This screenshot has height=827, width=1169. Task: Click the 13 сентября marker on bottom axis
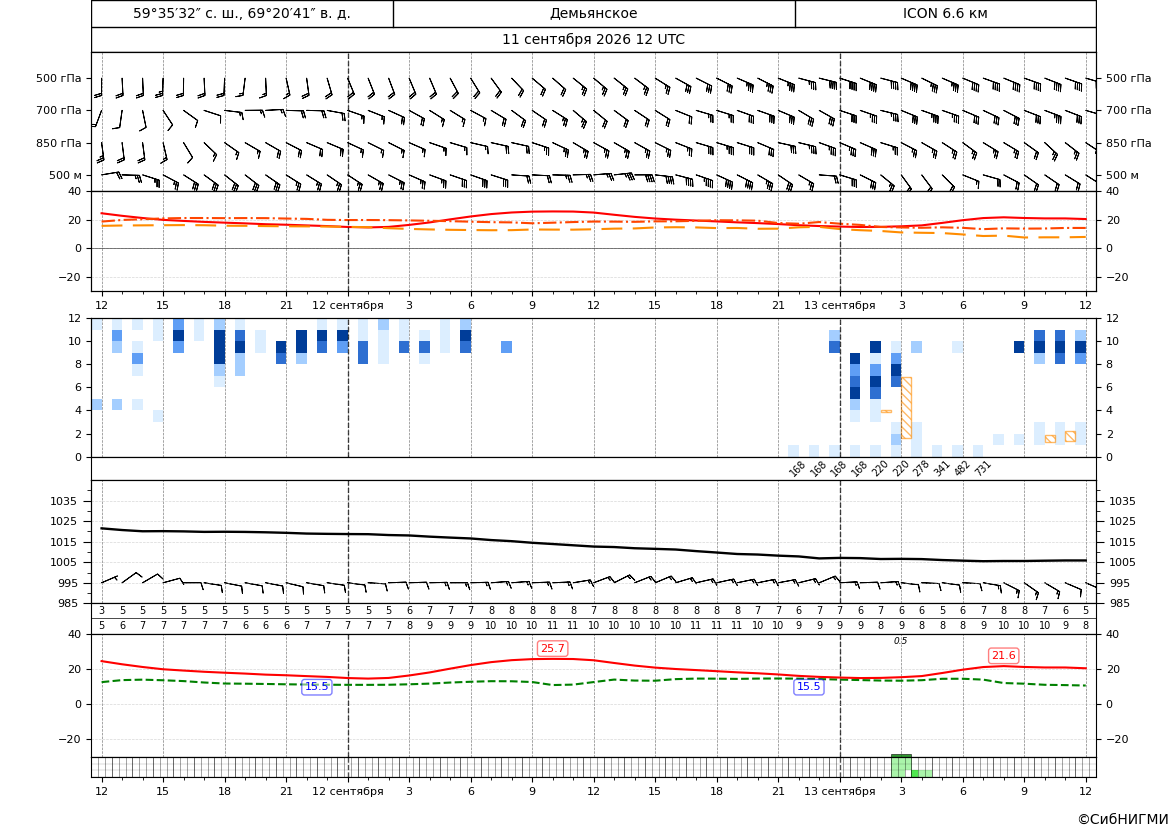[839, 791]
